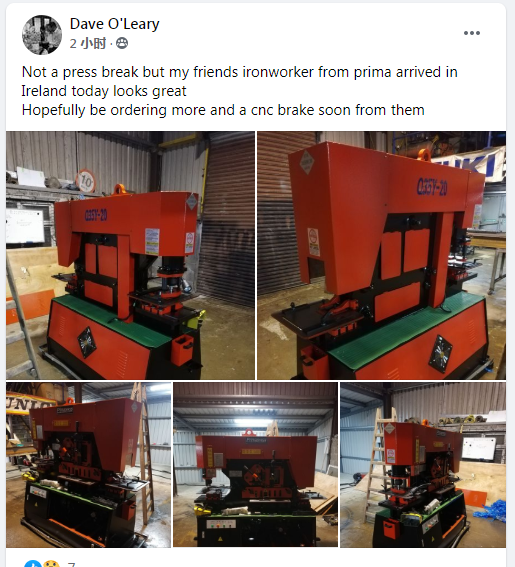Click the speed limit 10 sign in photo

(x=86, y=180)
